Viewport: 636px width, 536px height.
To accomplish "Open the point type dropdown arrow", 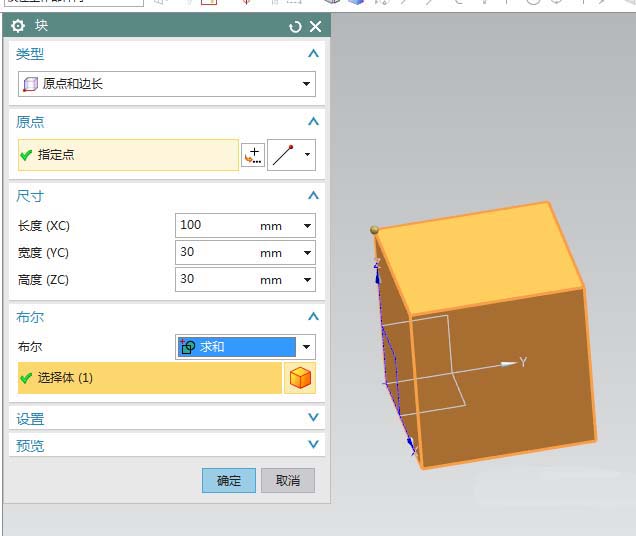I will coord(307,155).
